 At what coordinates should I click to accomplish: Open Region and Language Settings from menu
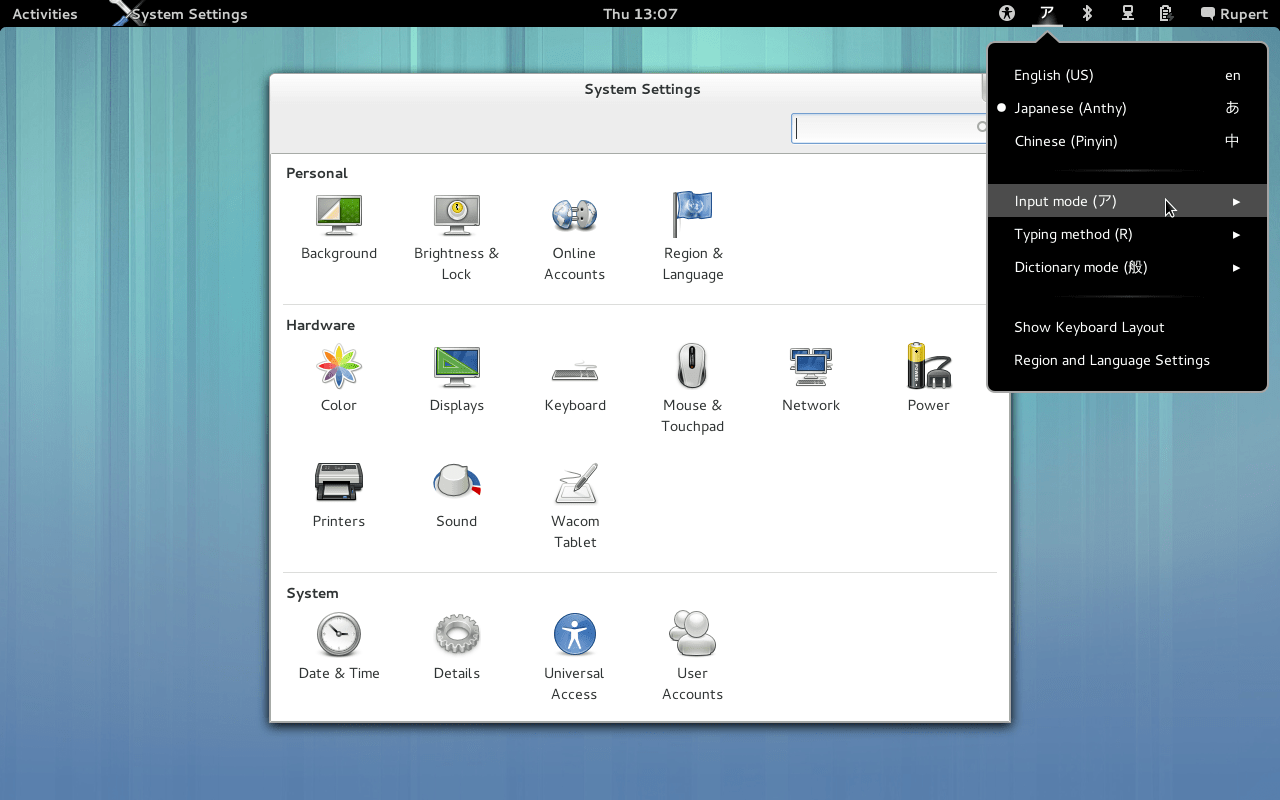pos(1127,360)
